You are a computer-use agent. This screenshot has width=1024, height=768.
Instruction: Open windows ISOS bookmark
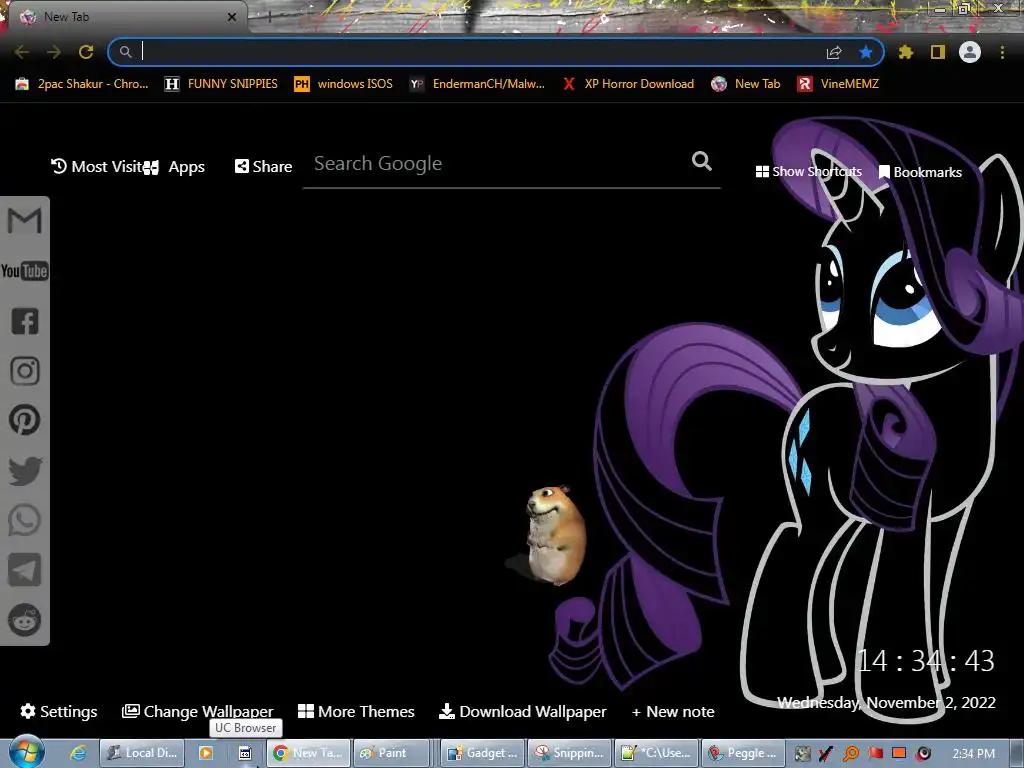pos(344,84)
